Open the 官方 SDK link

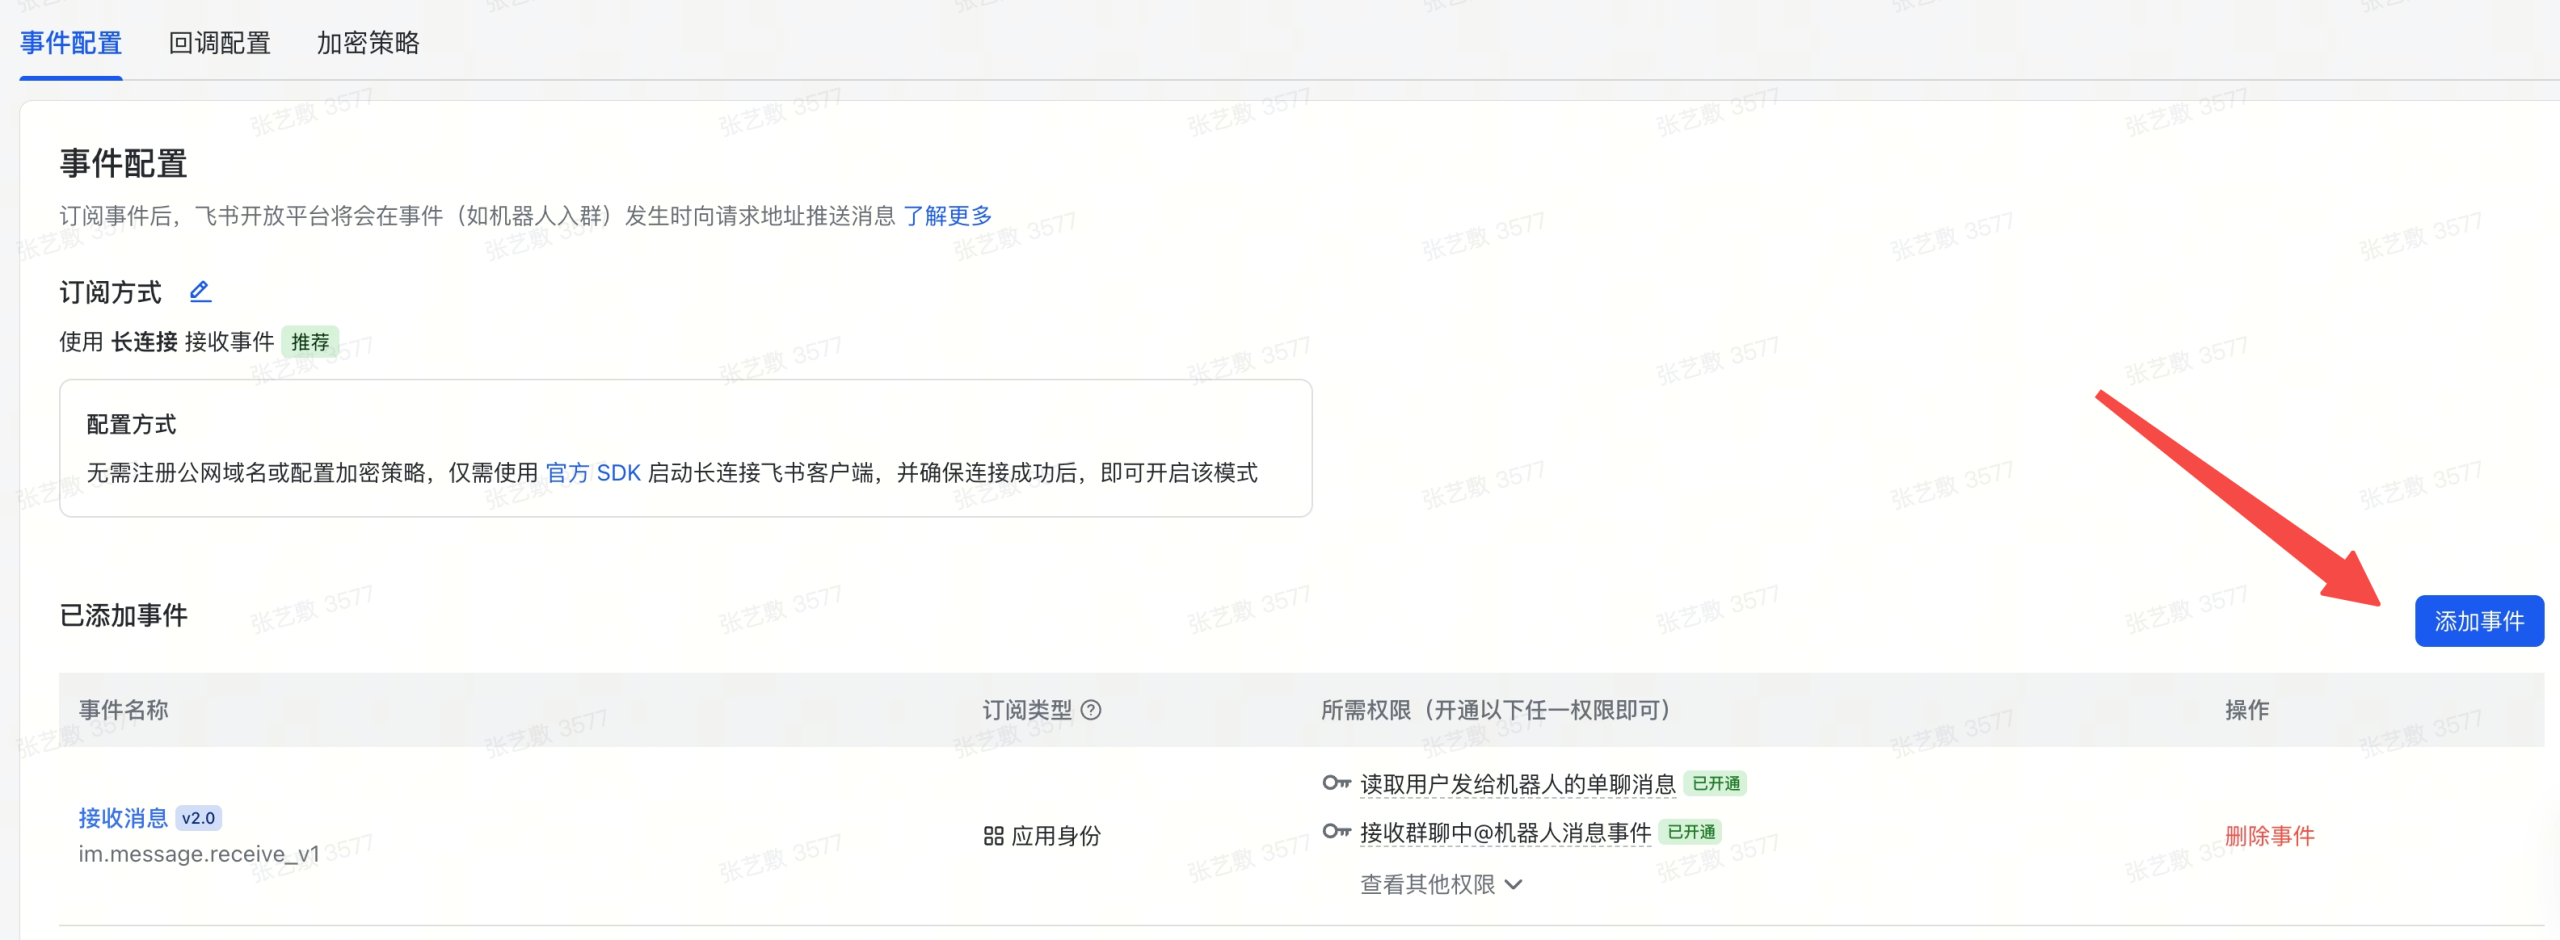click(595, 473)
